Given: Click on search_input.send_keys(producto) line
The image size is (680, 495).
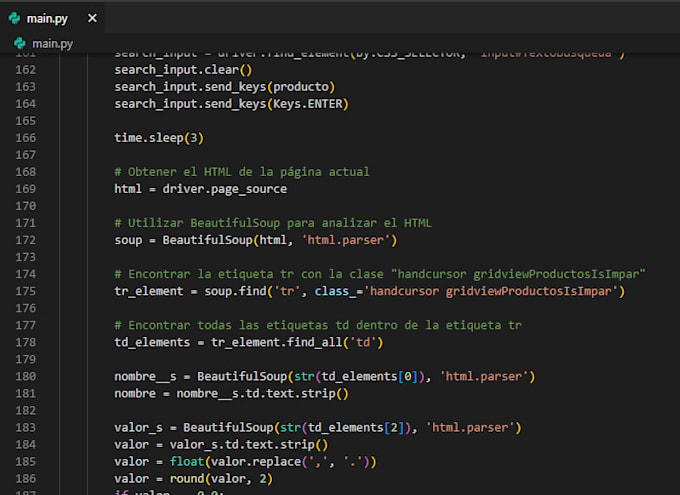Looking at the screenshot, I should click(225, 87).
